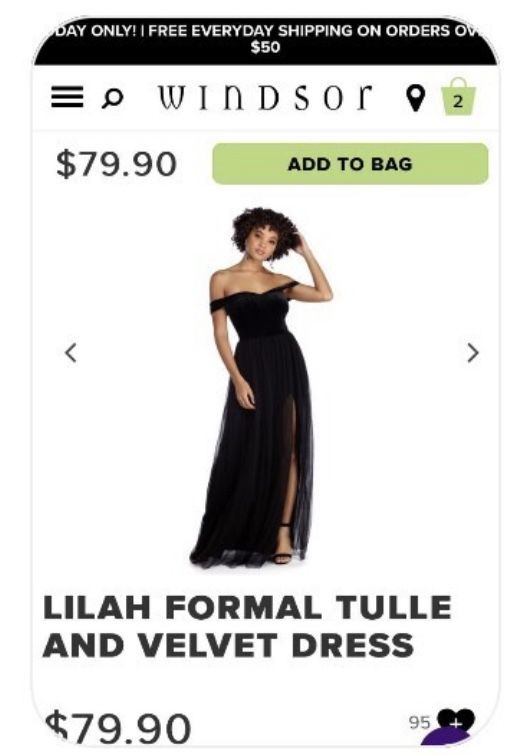Tap the search magnifier icon
The height and width of the screenshot is (755, 529).
point(113,99)
